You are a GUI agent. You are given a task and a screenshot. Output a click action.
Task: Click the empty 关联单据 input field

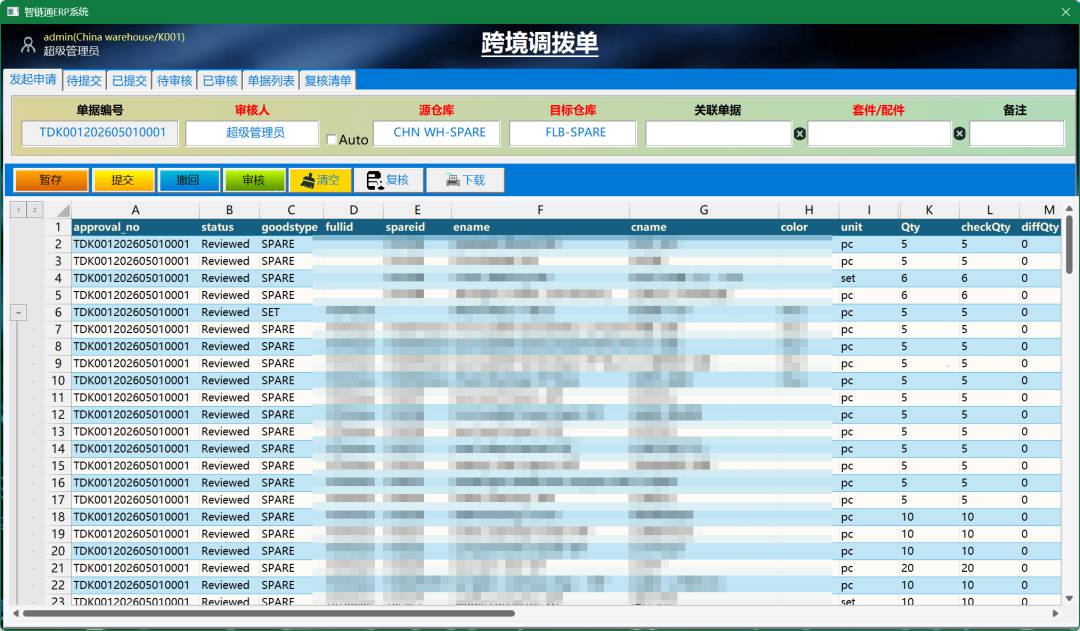point(718,134)
